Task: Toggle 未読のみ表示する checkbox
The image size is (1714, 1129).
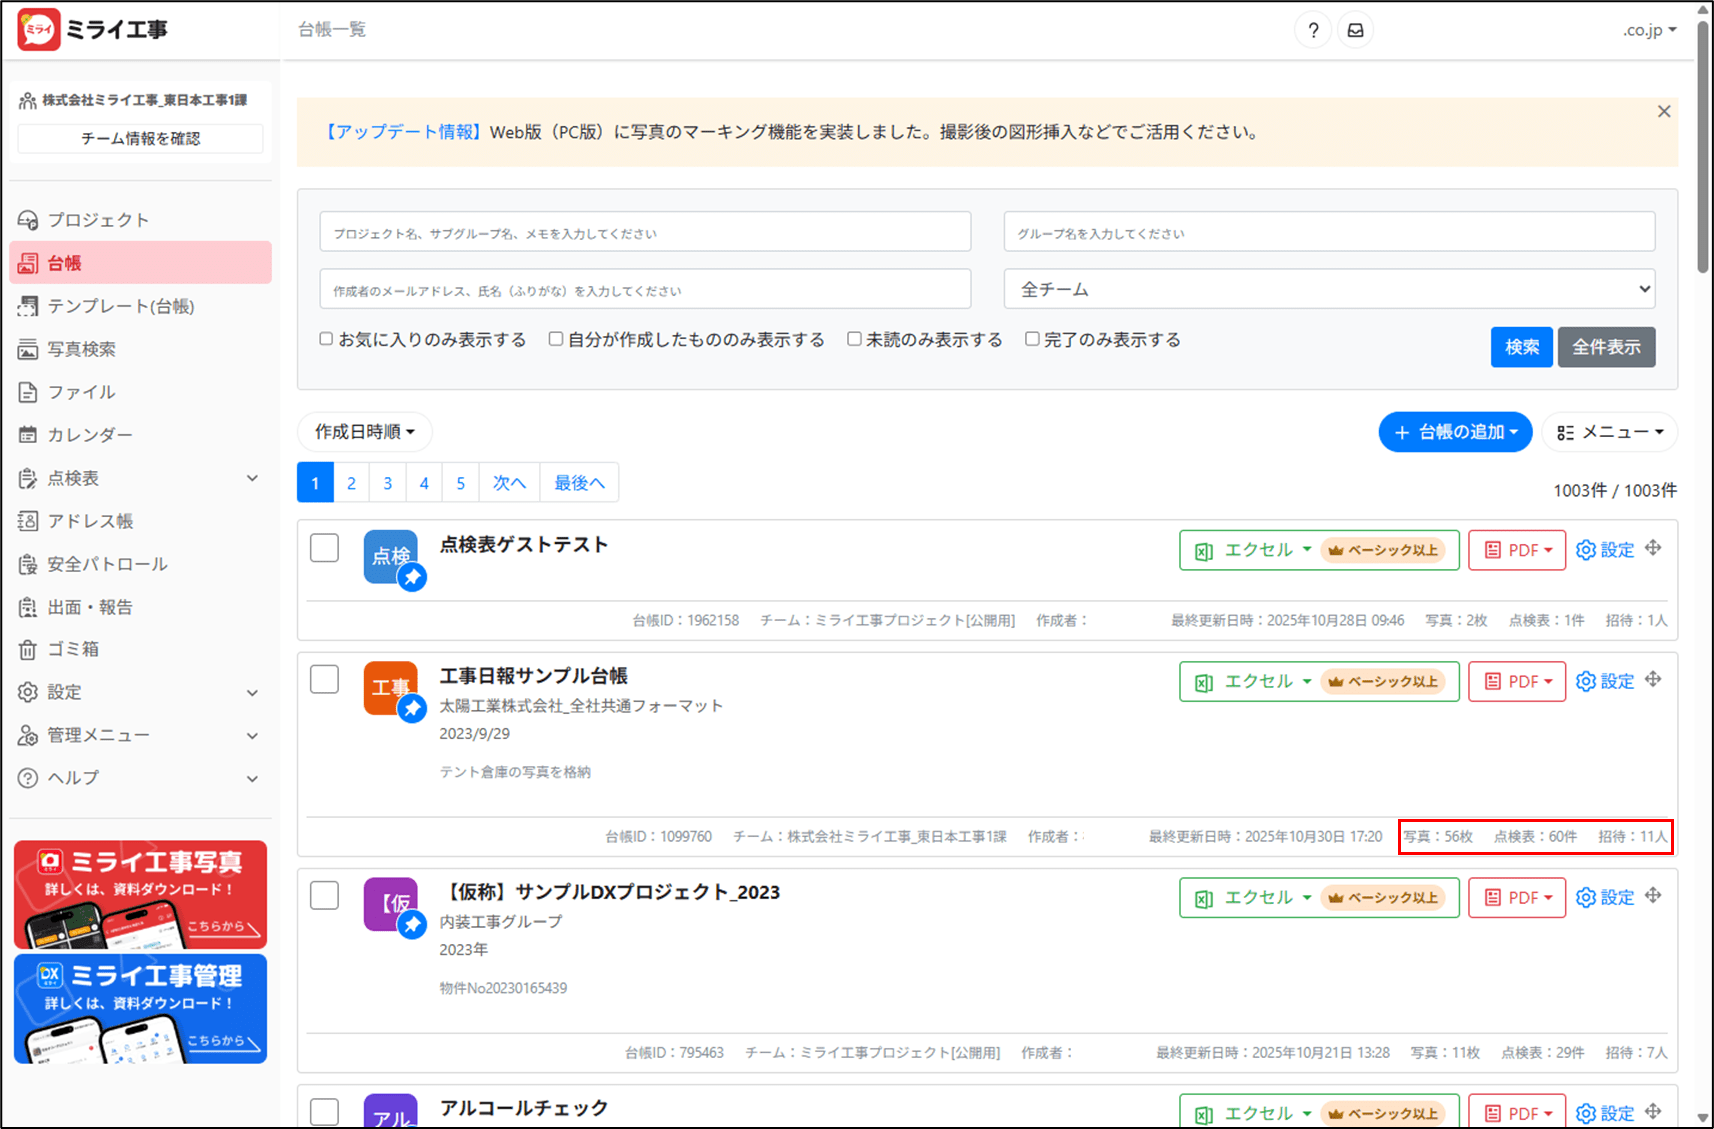Action: click(x=854, y=339)
